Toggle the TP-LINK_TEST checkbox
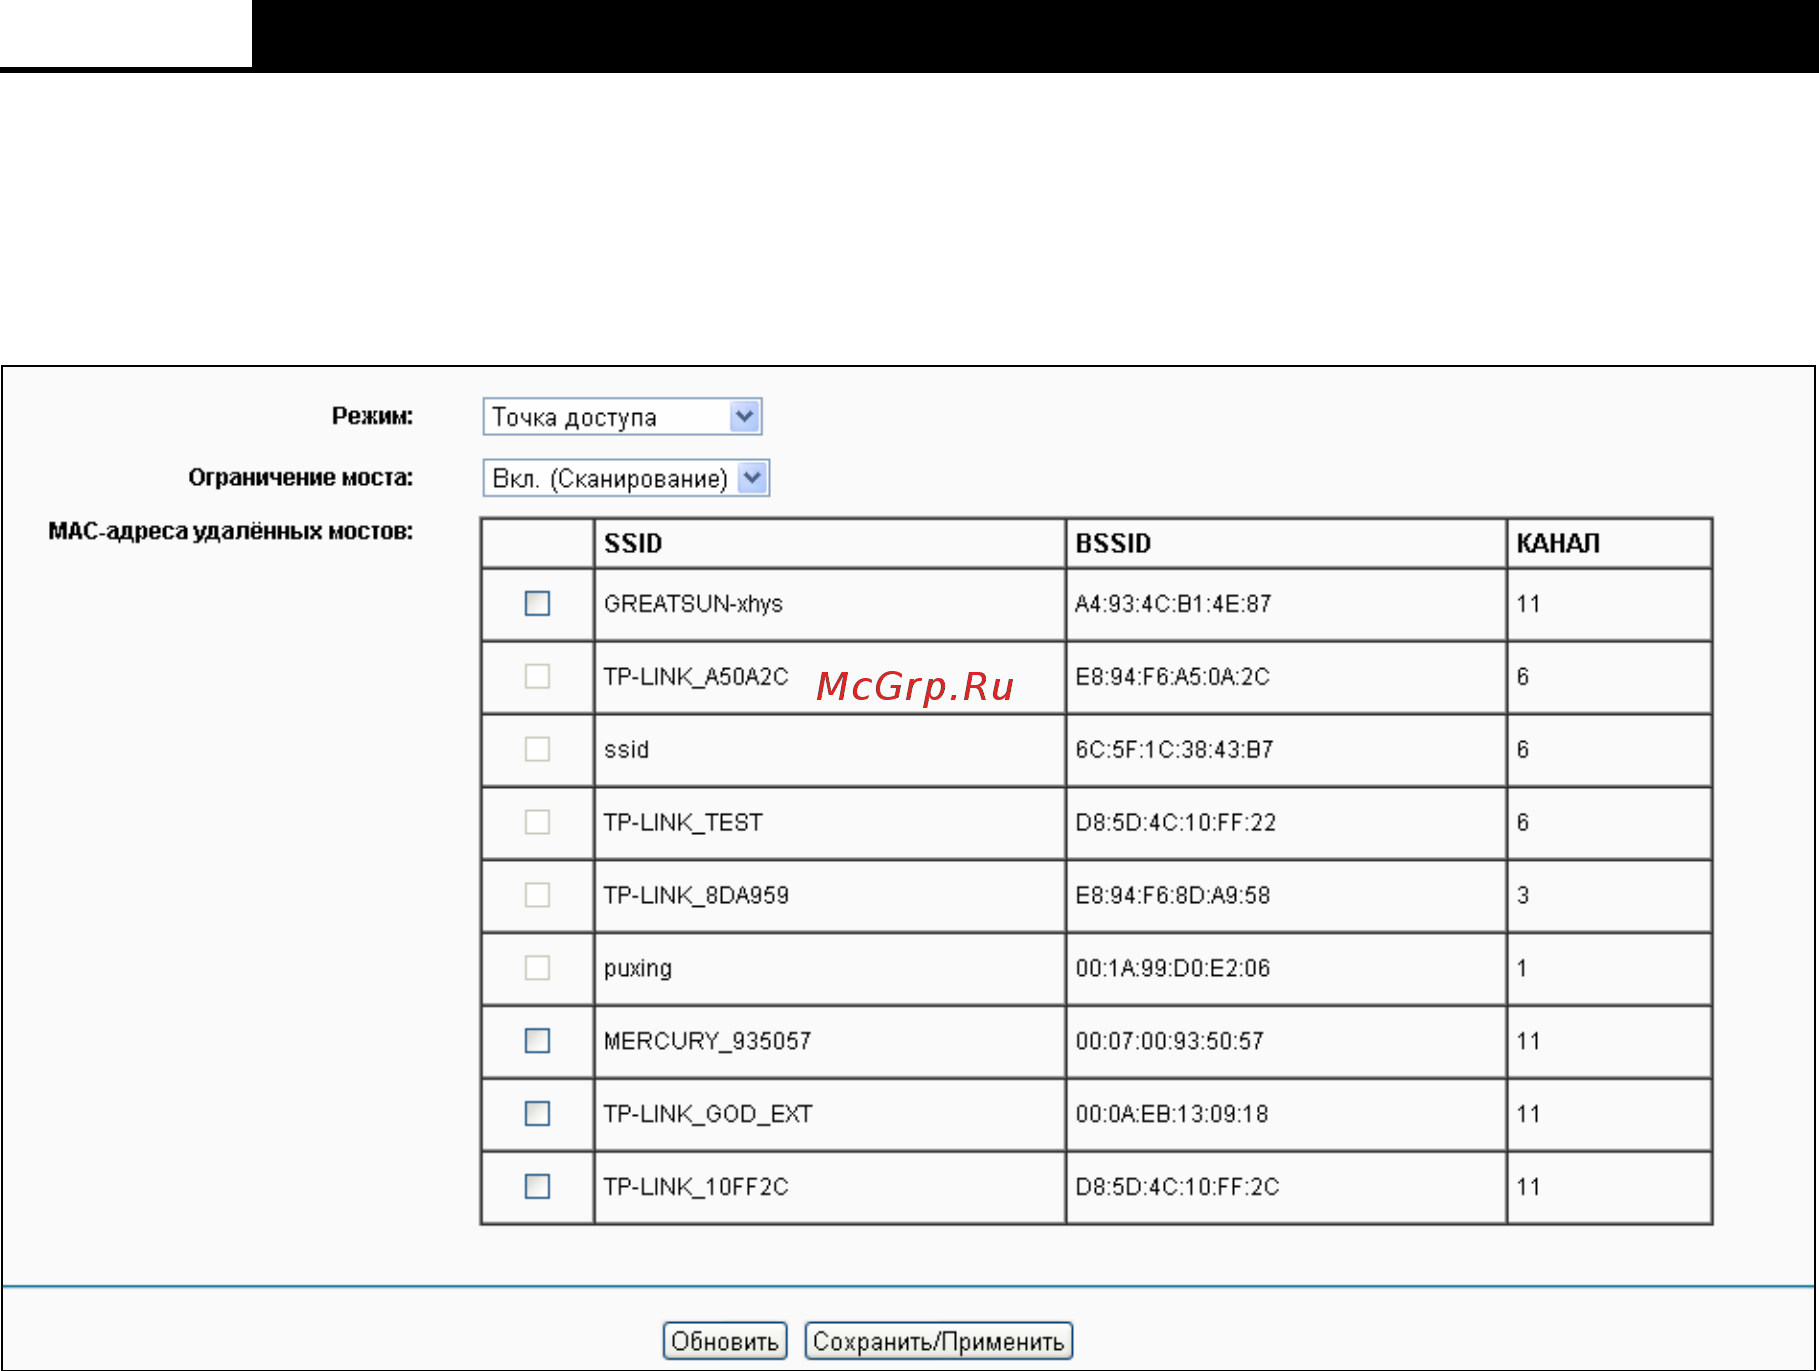 [x=537, y=822]
